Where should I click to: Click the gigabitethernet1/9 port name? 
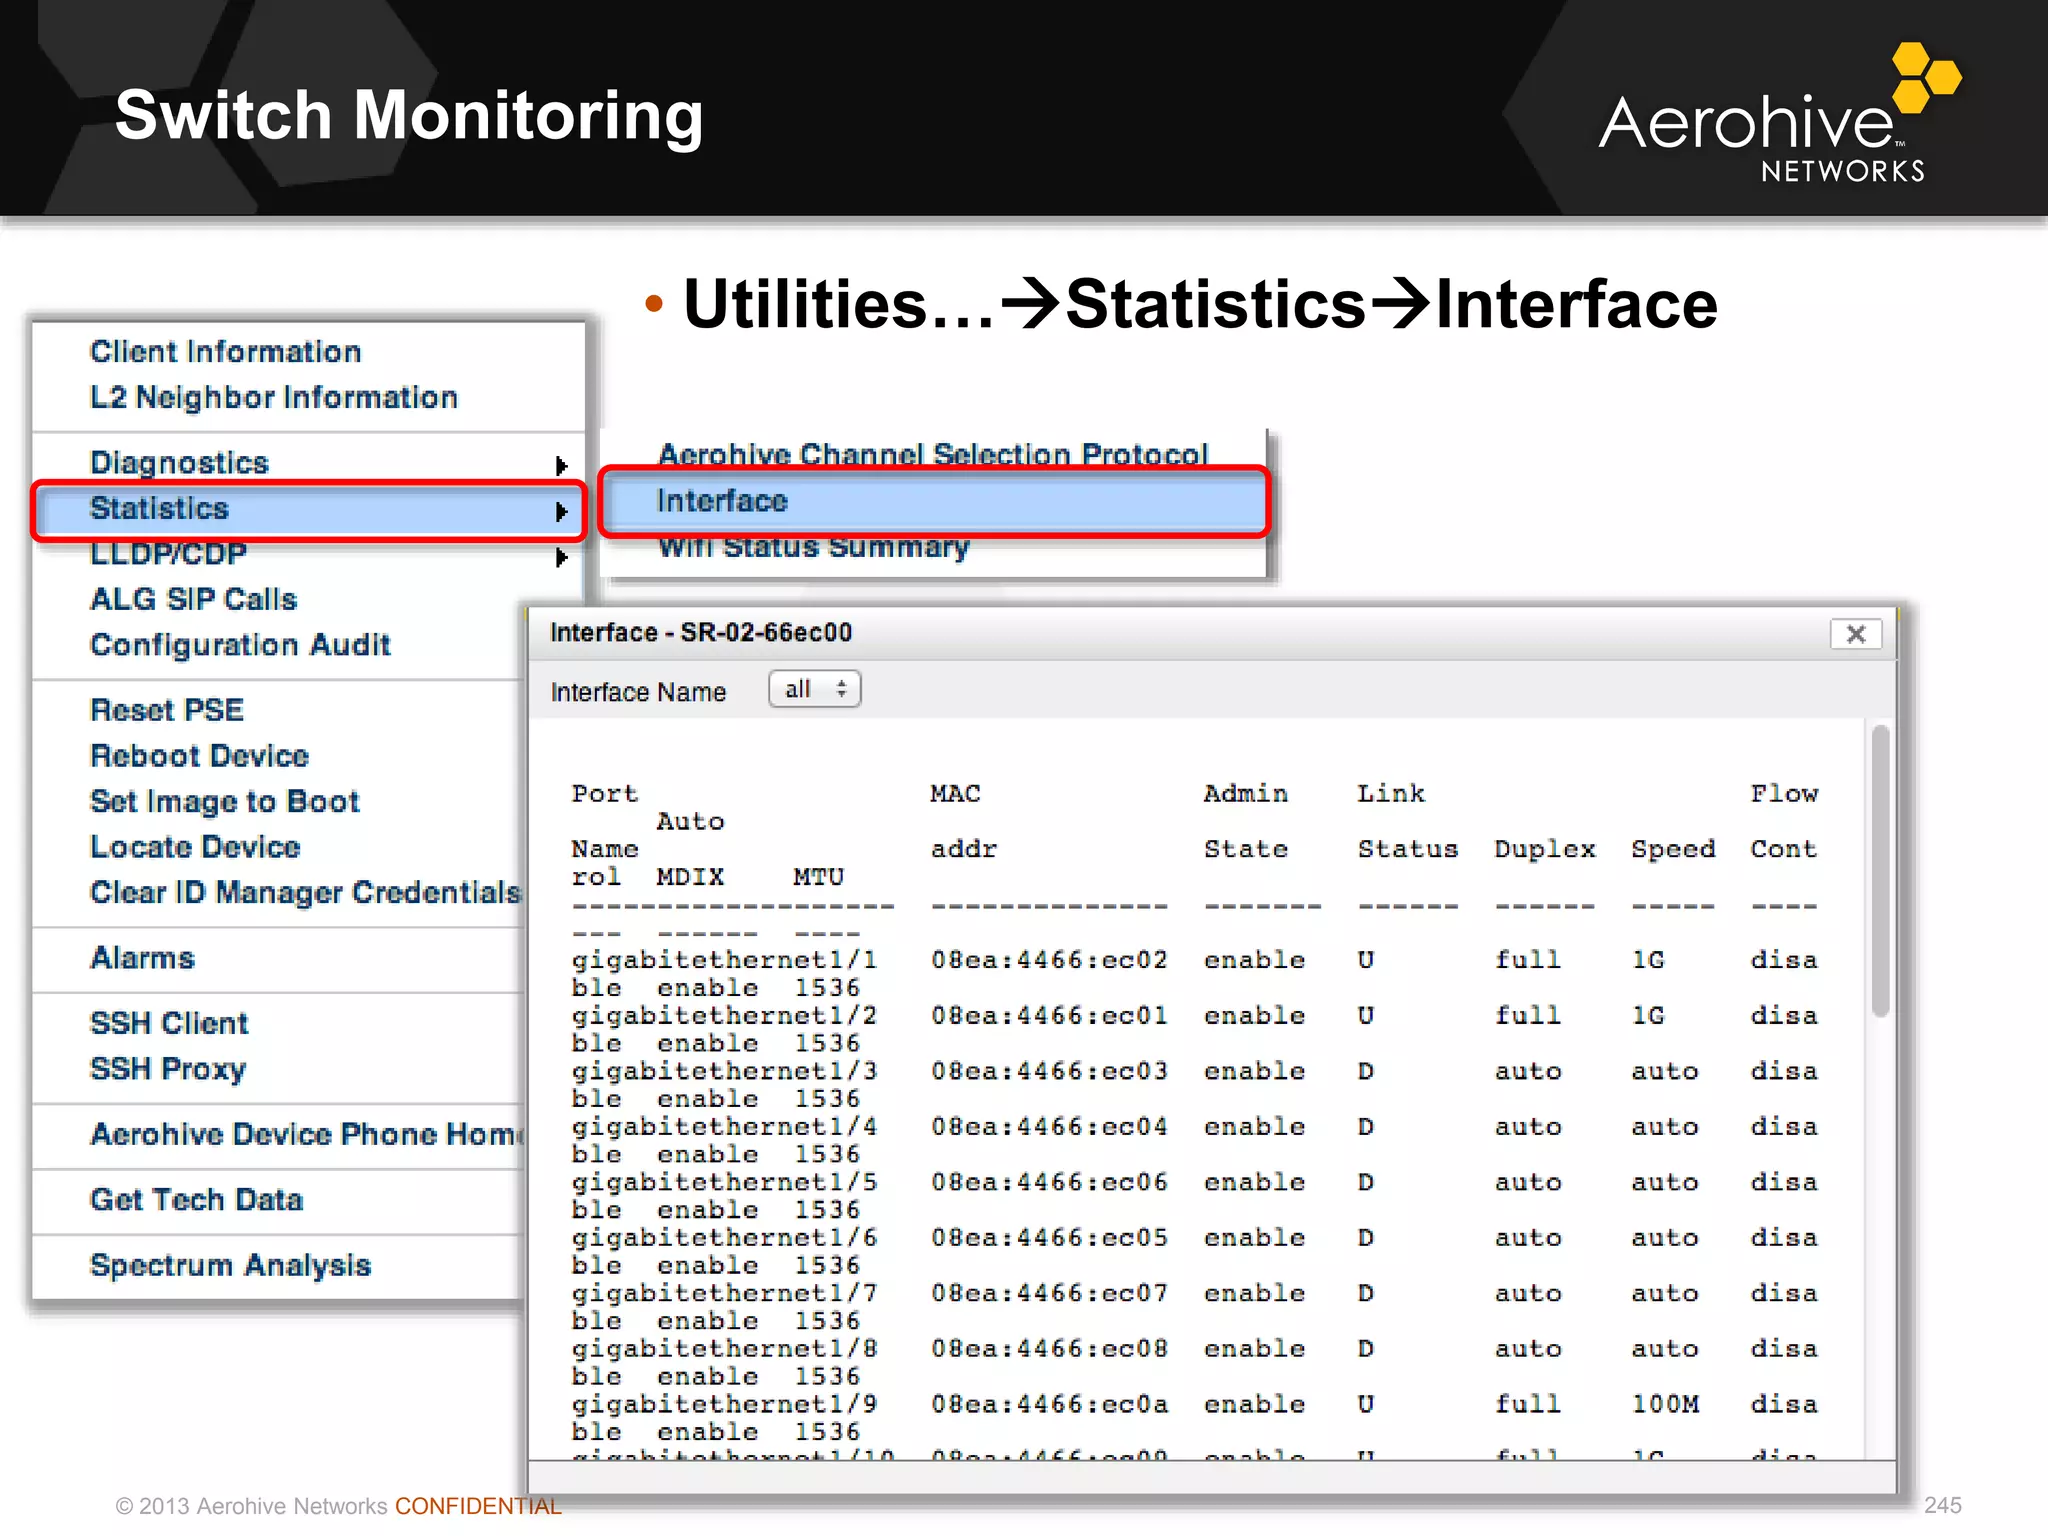(x=724, y=1405)
